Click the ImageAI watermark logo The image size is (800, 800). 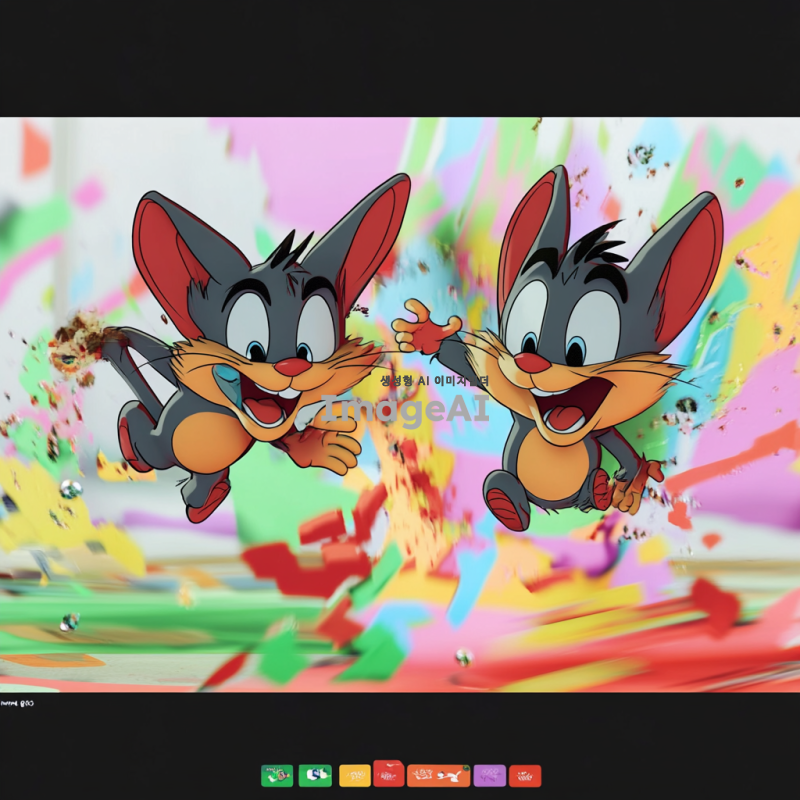[405, 410]
